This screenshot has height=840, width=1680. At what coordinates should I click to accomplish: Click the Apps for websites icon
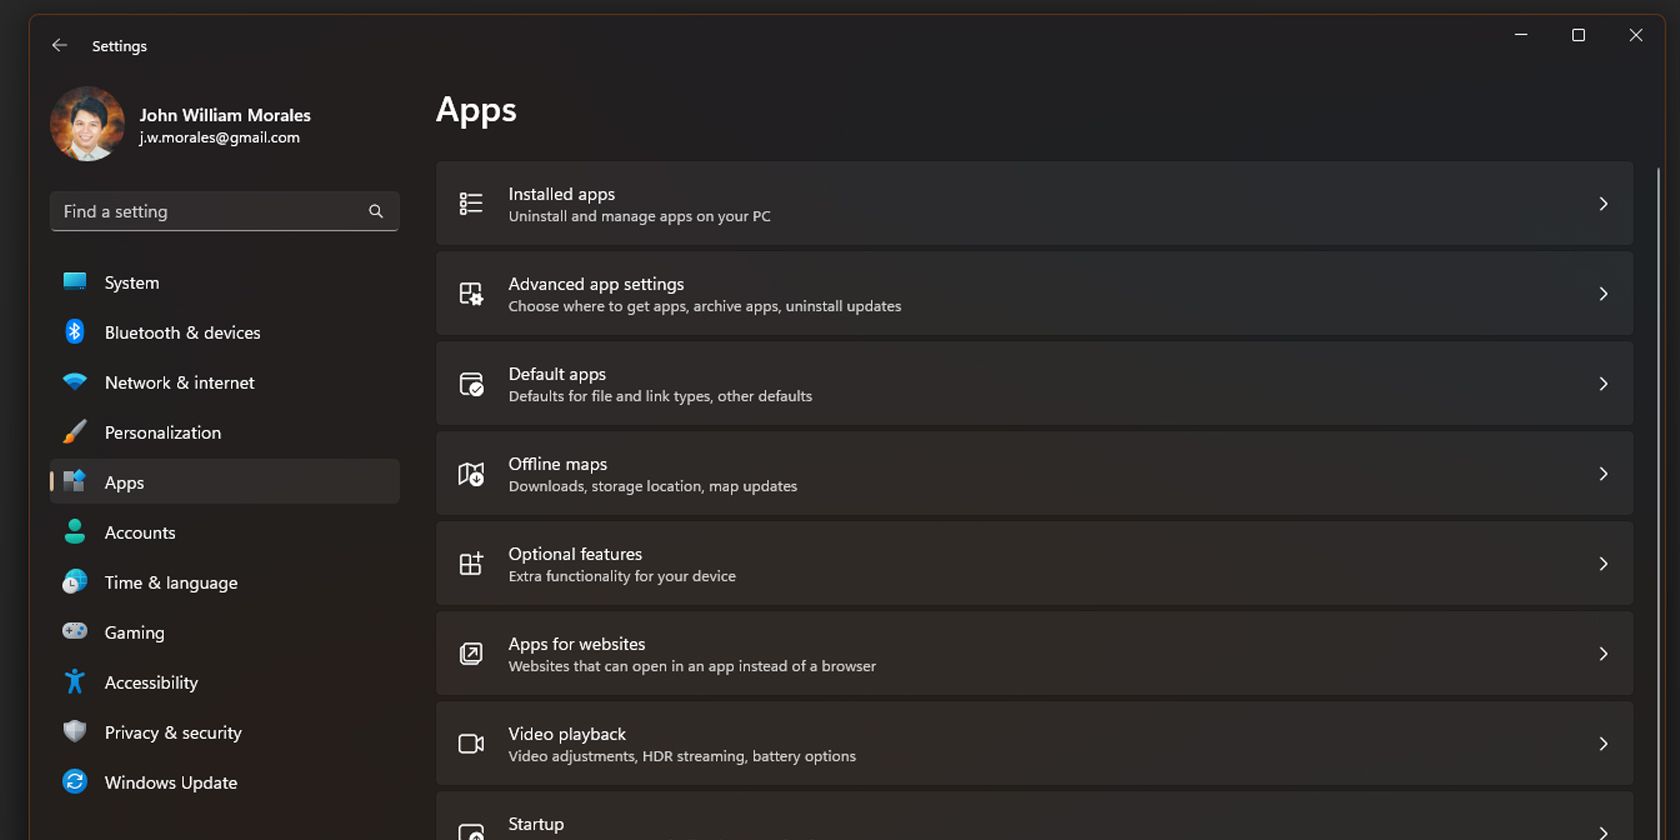pos(470,653)
